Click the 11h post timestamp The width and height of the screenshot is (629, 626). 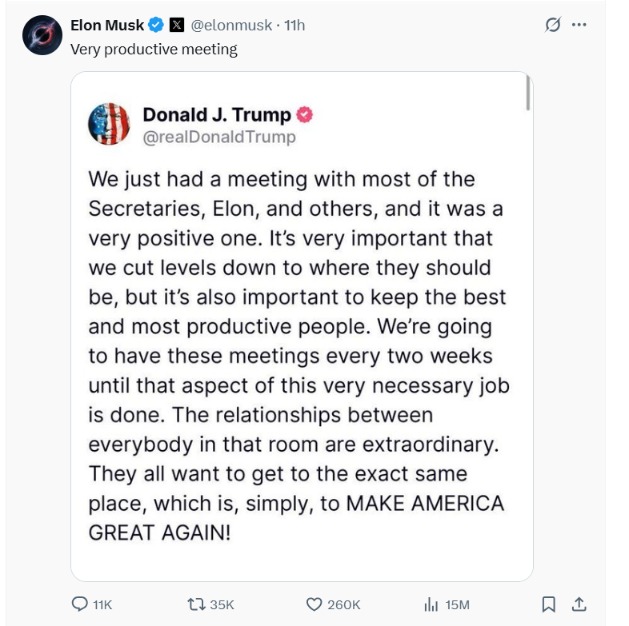pos(295,25)
